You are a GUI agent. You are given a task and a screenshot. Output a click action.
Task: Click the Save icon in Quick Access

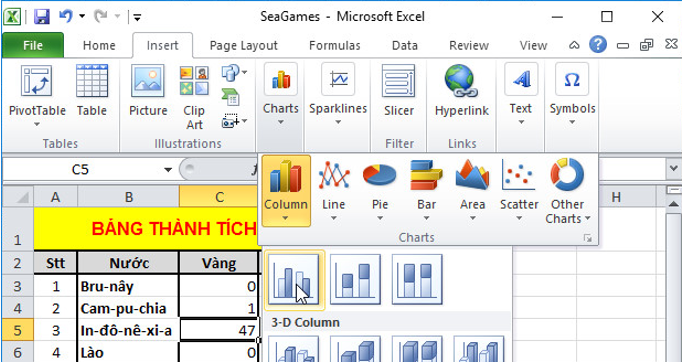(42, 17)
